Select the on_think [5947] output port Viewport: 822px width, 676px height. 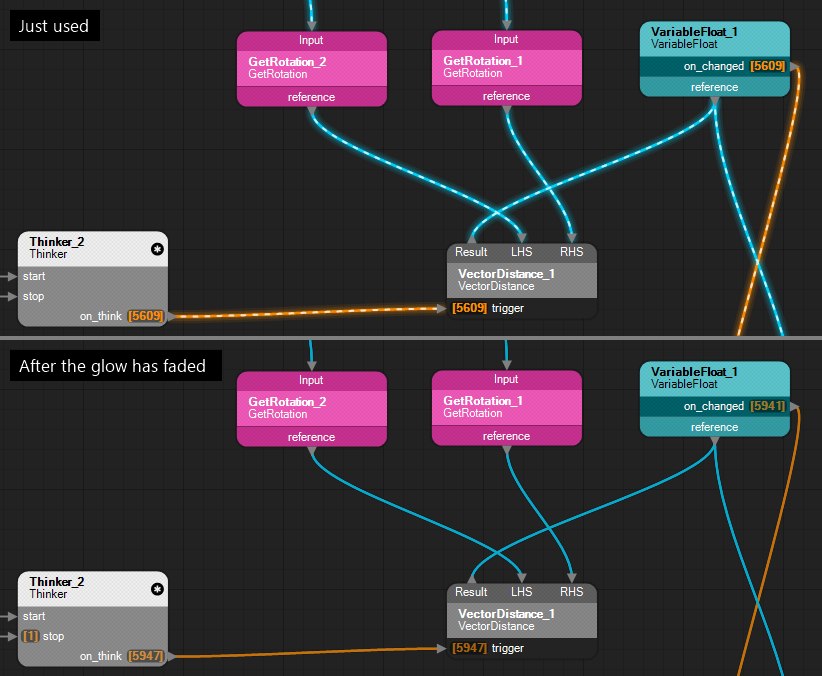click(x=122, y=656)
